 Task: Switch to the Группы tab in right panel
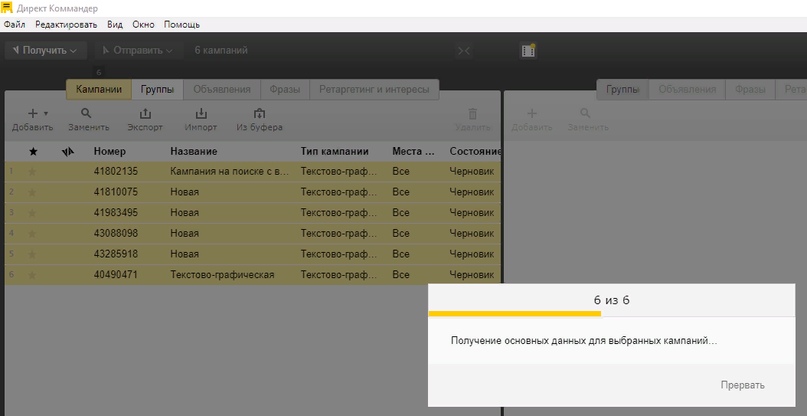[623, 89]
